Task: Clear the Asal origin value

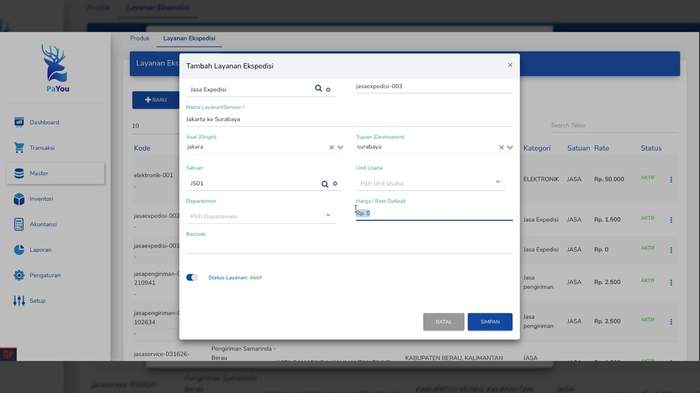Action: [331, 147]
